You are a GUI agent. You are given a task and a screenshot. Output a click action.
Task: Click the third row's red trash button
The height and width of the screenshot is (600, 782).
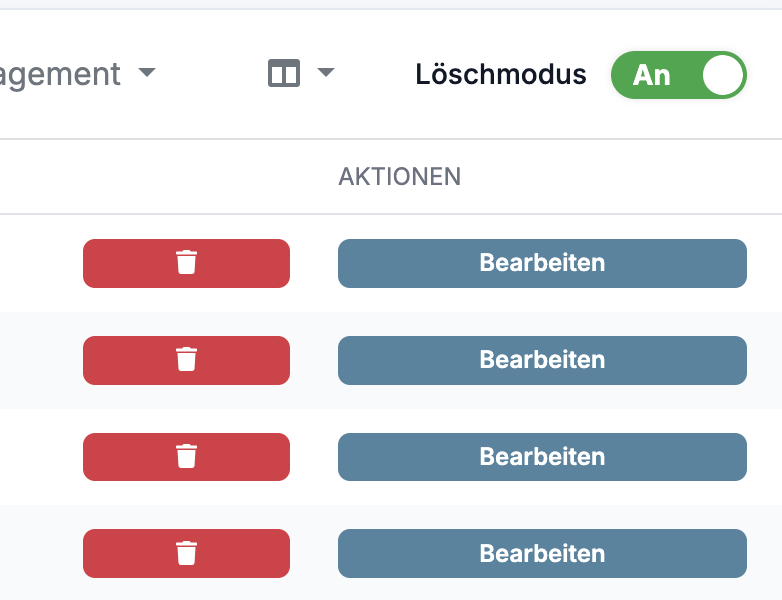[x=186, y=457]
